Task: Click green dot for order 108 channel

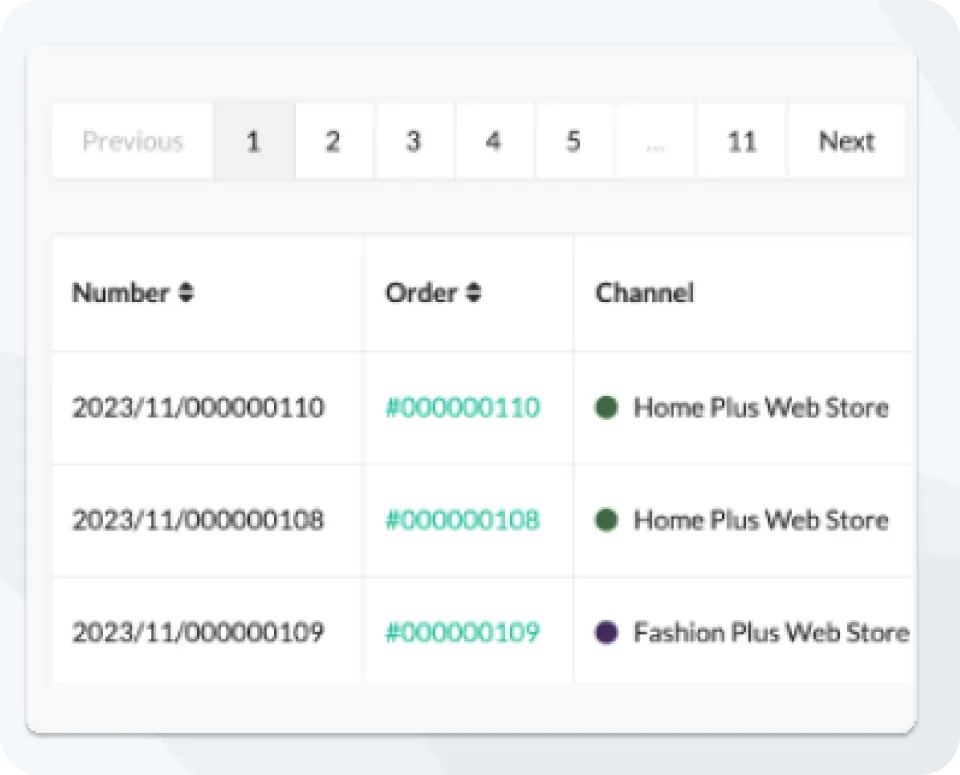Action: [x=606, y=520]
